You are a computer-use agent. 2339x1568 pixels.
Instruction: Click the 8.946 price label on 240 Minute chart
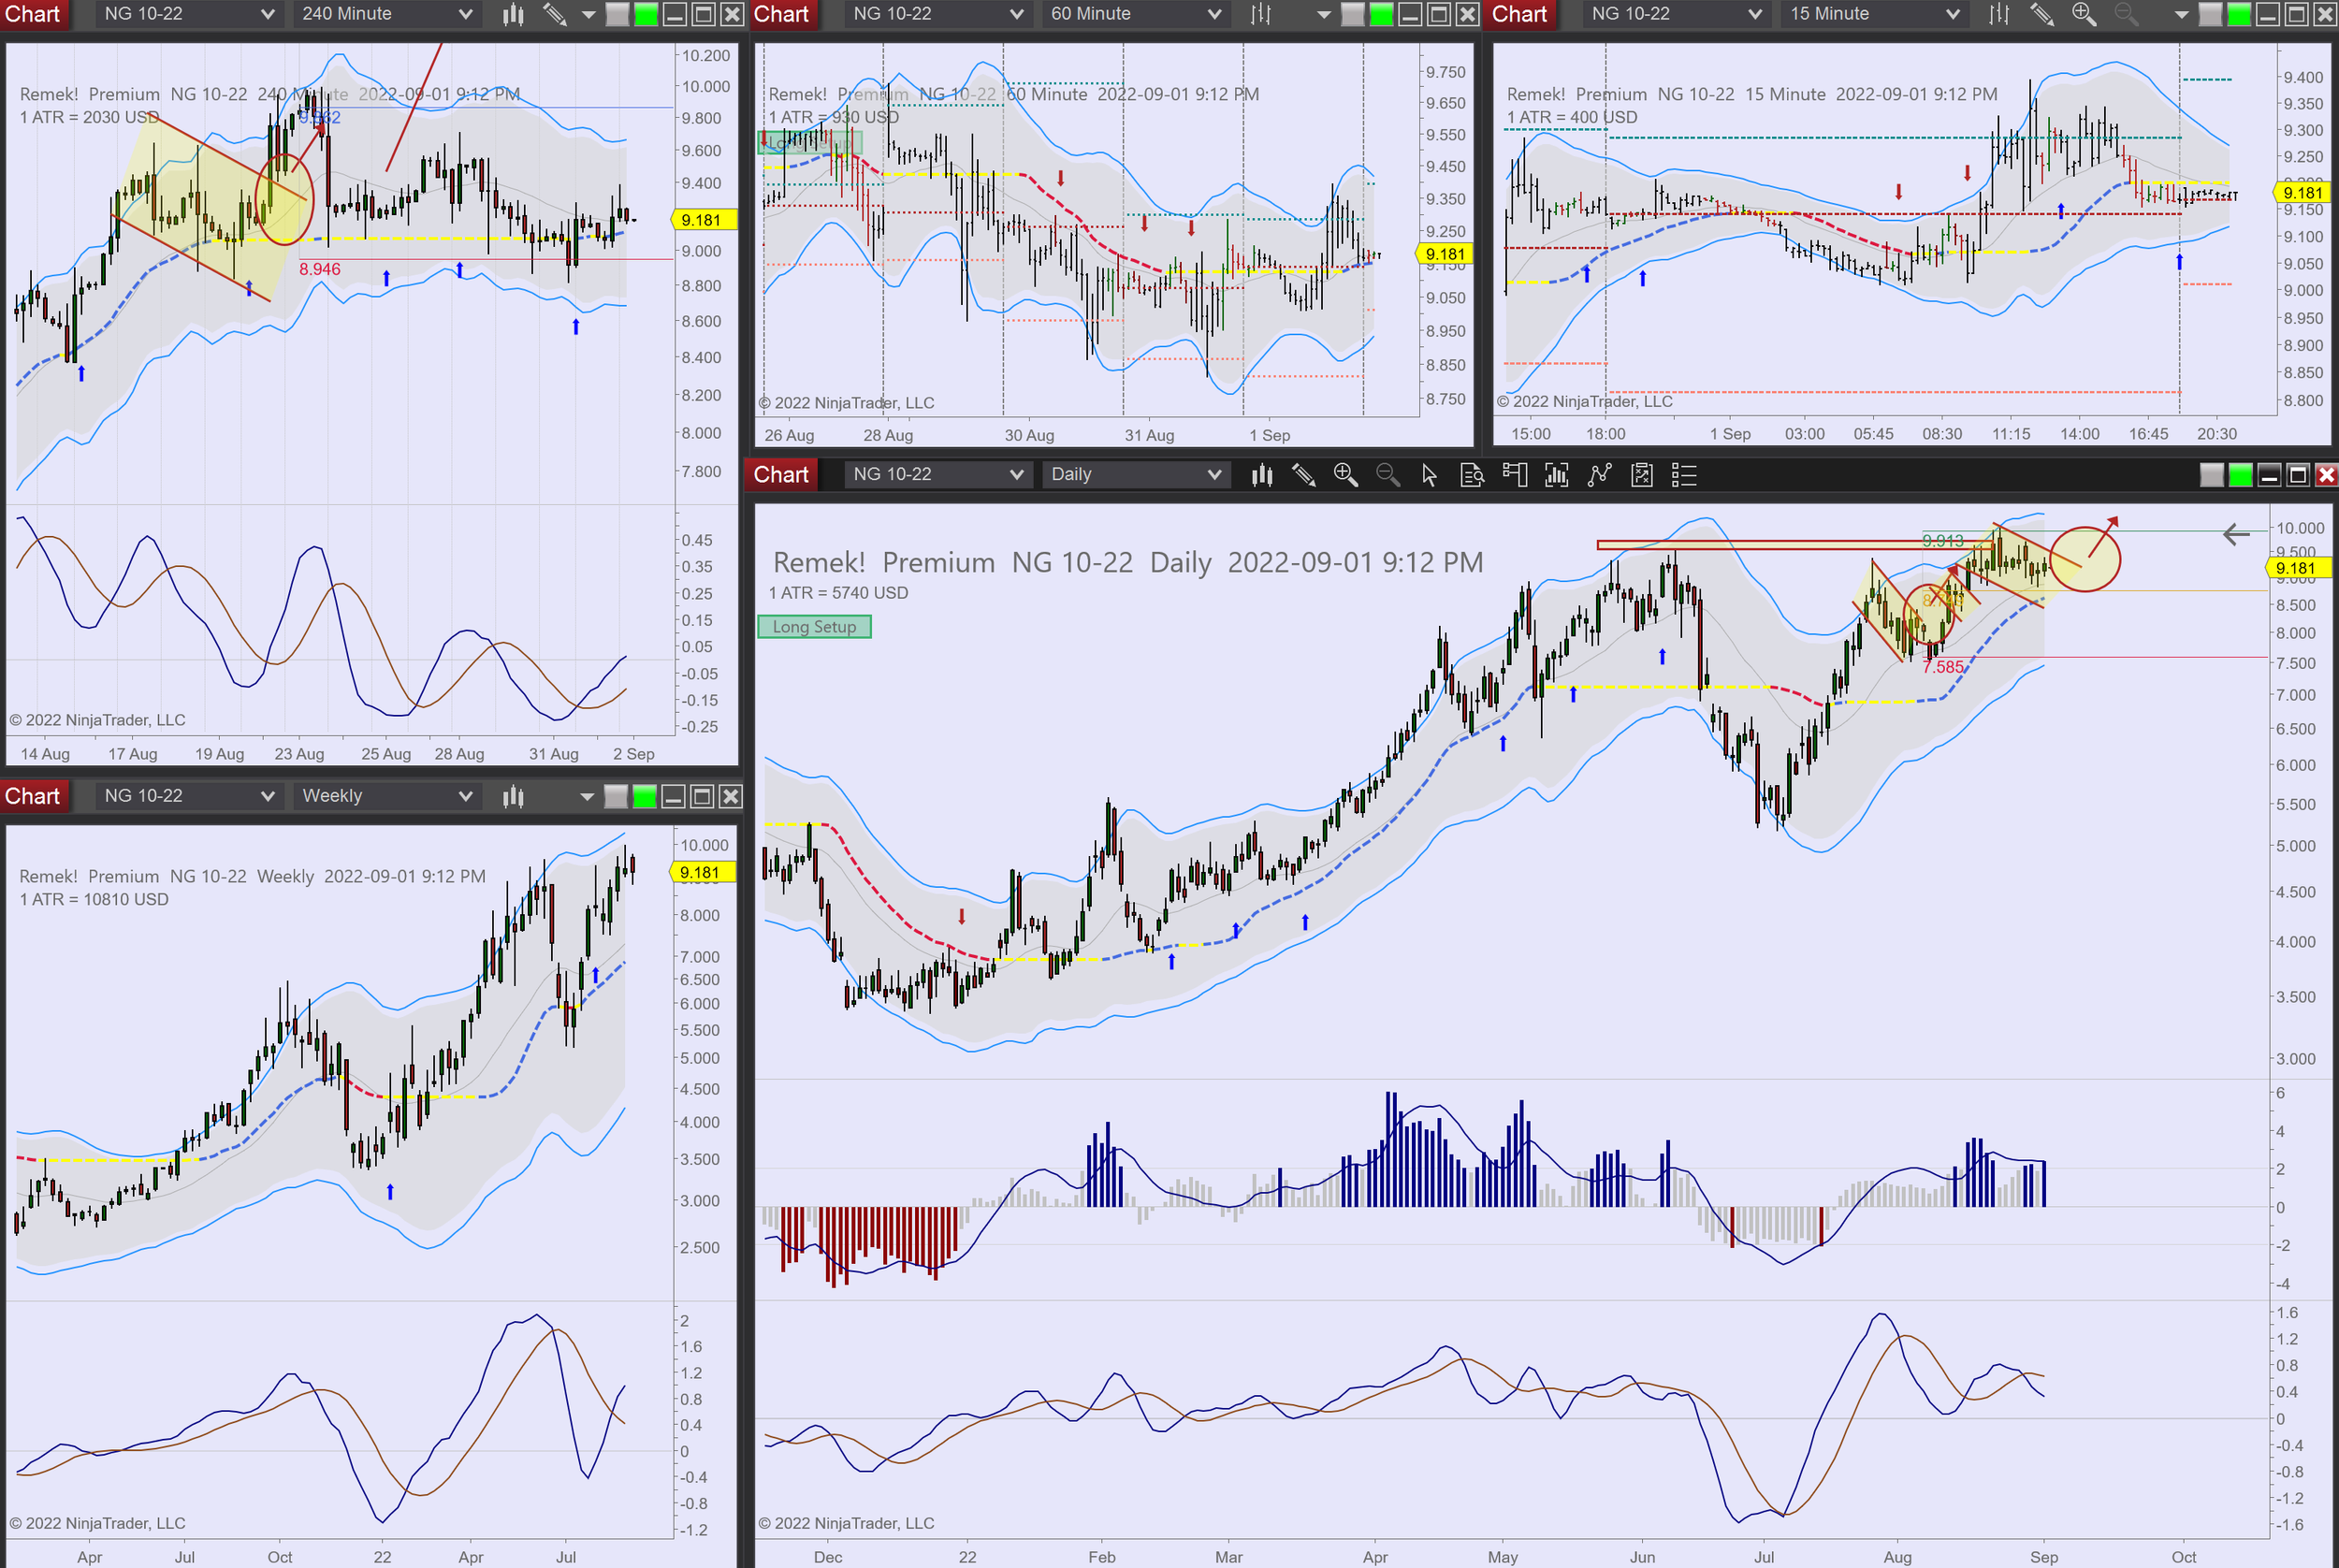pos(320,269)
